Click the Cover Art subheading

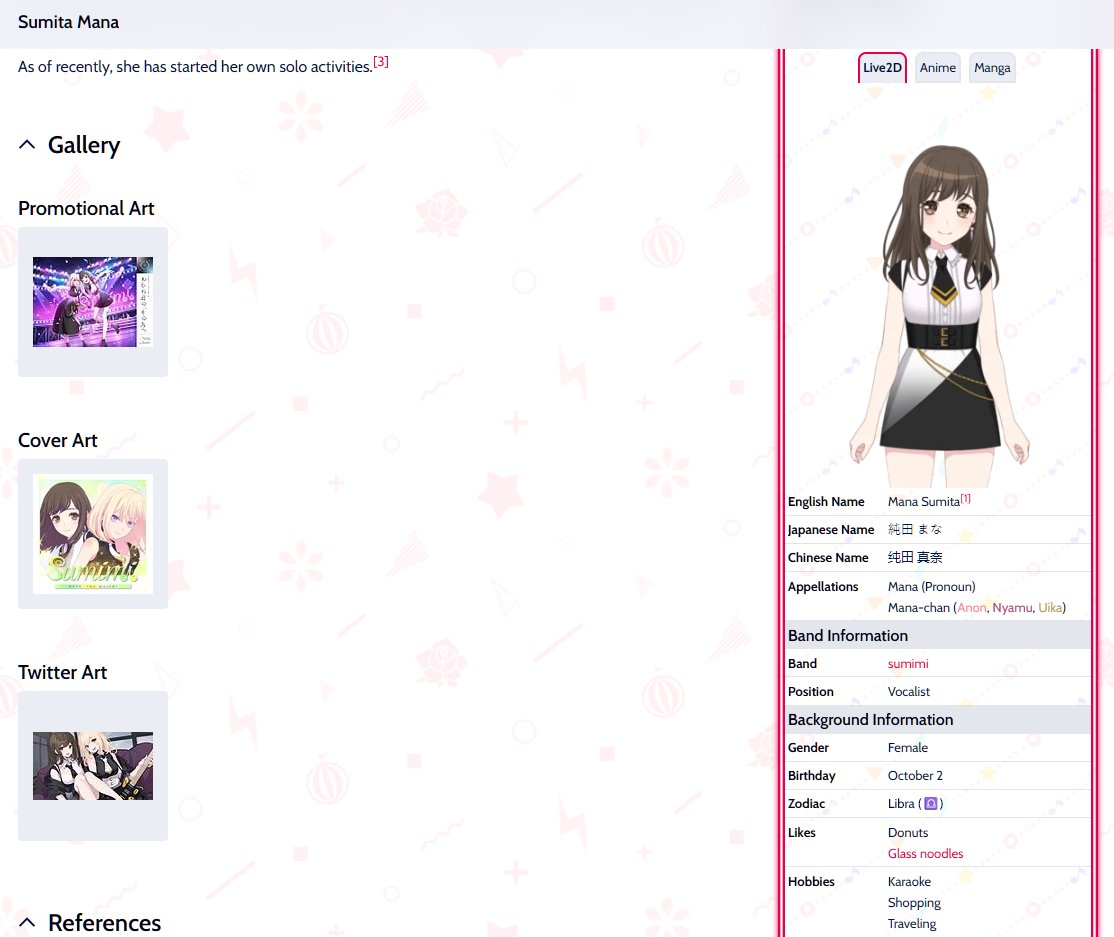pyautogui.click(x=58, y=440)
